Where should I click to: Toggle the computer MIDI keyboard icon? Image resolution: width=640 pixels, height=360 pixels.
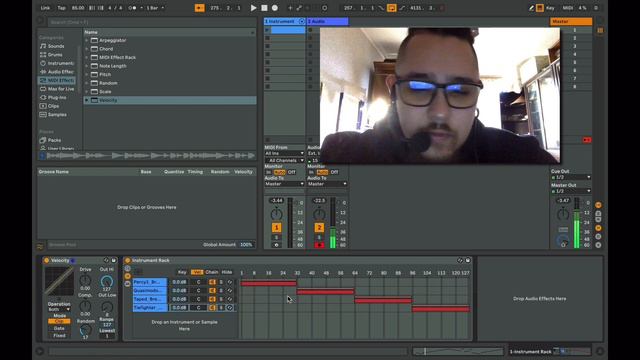coord(540,8)
